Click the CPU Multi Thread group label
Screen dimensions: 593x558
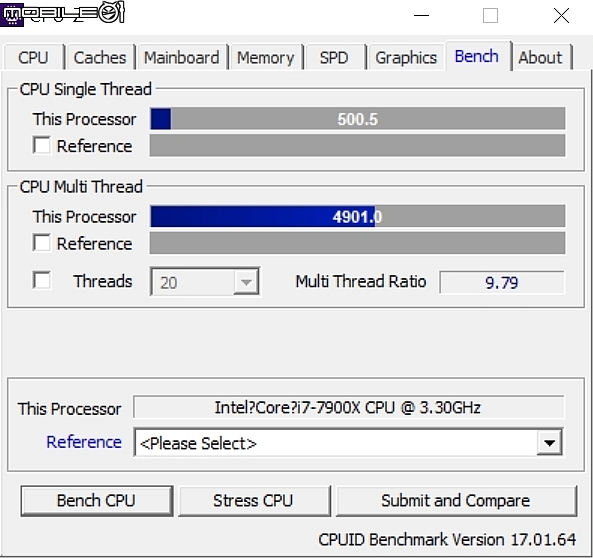click(81, 187)
